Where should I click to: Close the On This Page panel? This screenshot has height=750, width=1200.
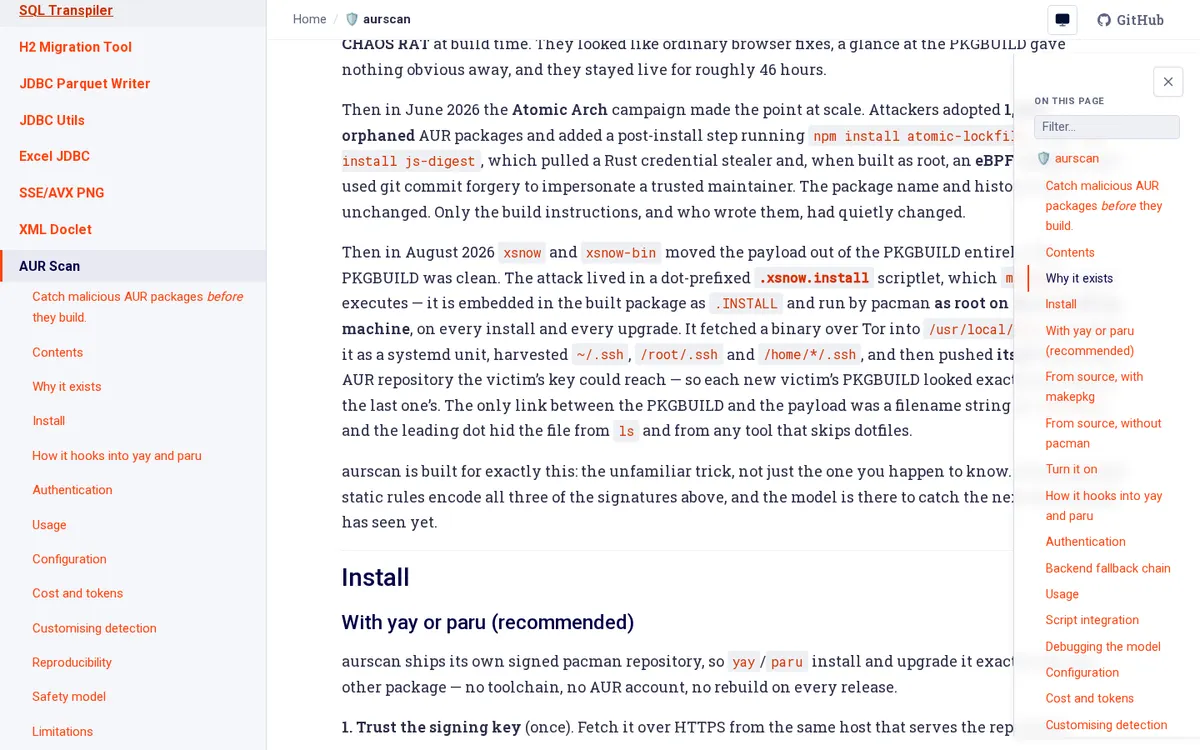coord(1168,82)
